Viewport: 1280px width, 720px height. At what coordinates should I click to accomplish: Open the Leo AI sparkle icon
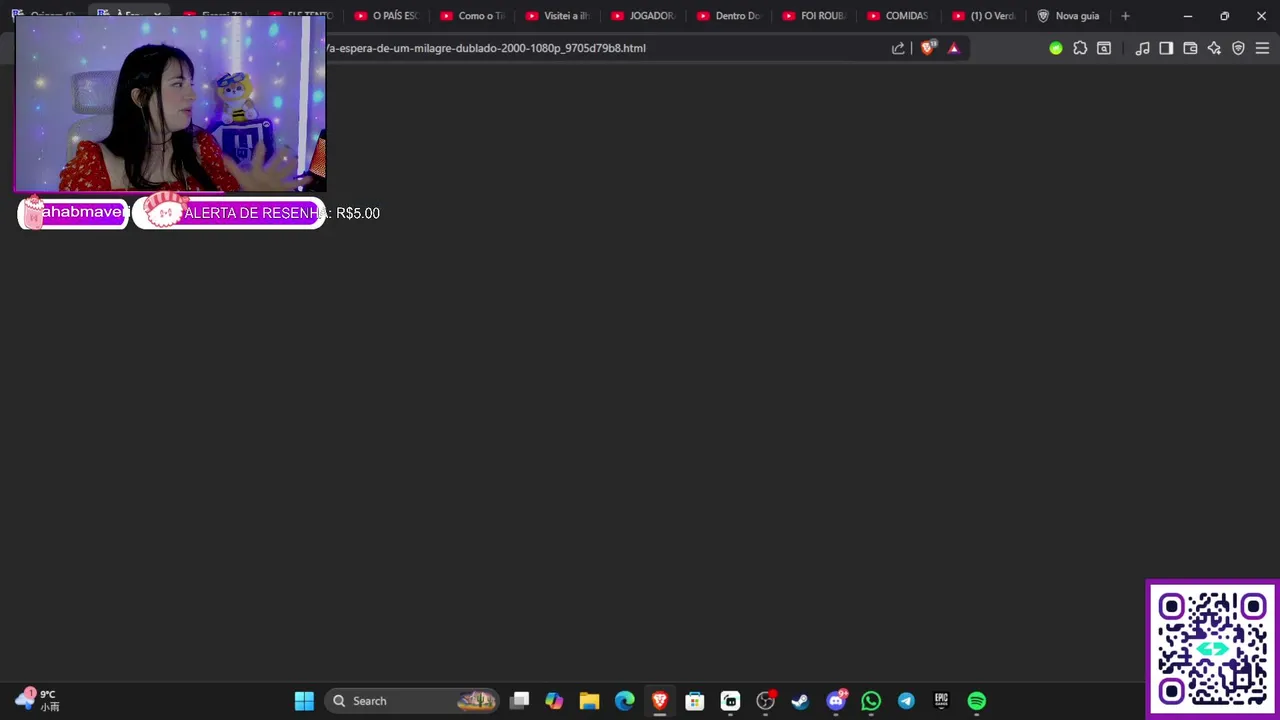click(x=1214, y=48)
